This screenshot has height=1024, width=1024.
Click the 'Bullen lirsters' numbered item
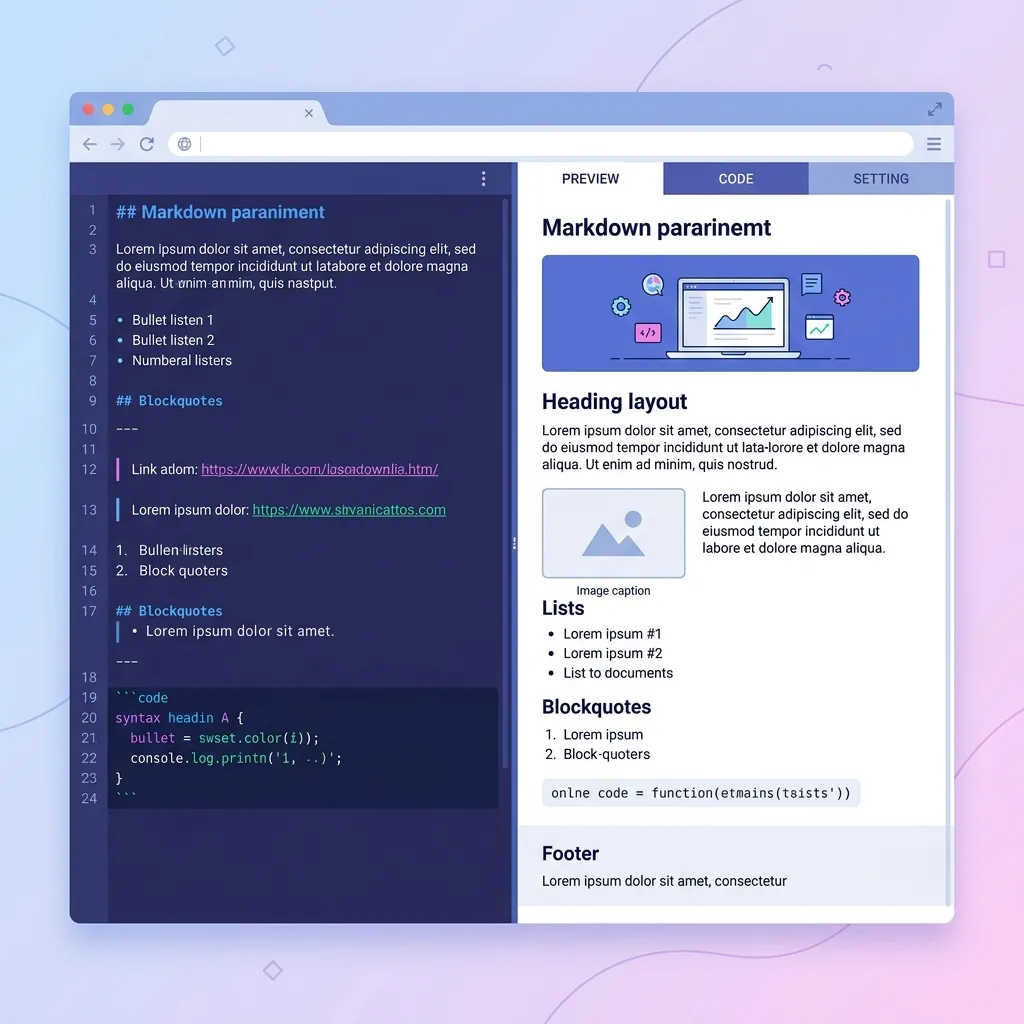(x=170, y=551)
